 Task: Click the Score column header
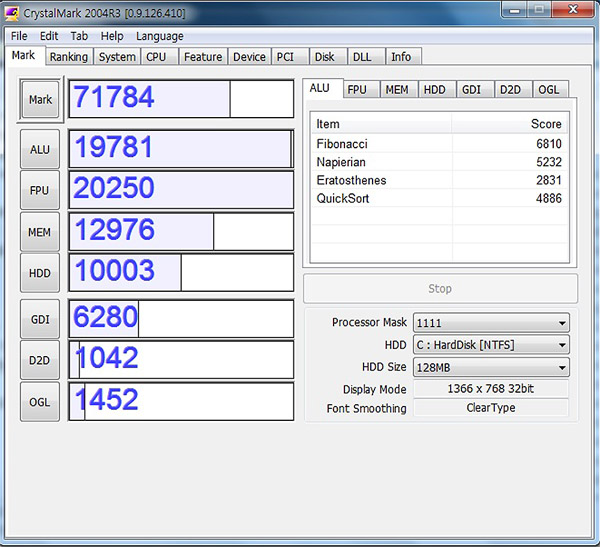510,124
